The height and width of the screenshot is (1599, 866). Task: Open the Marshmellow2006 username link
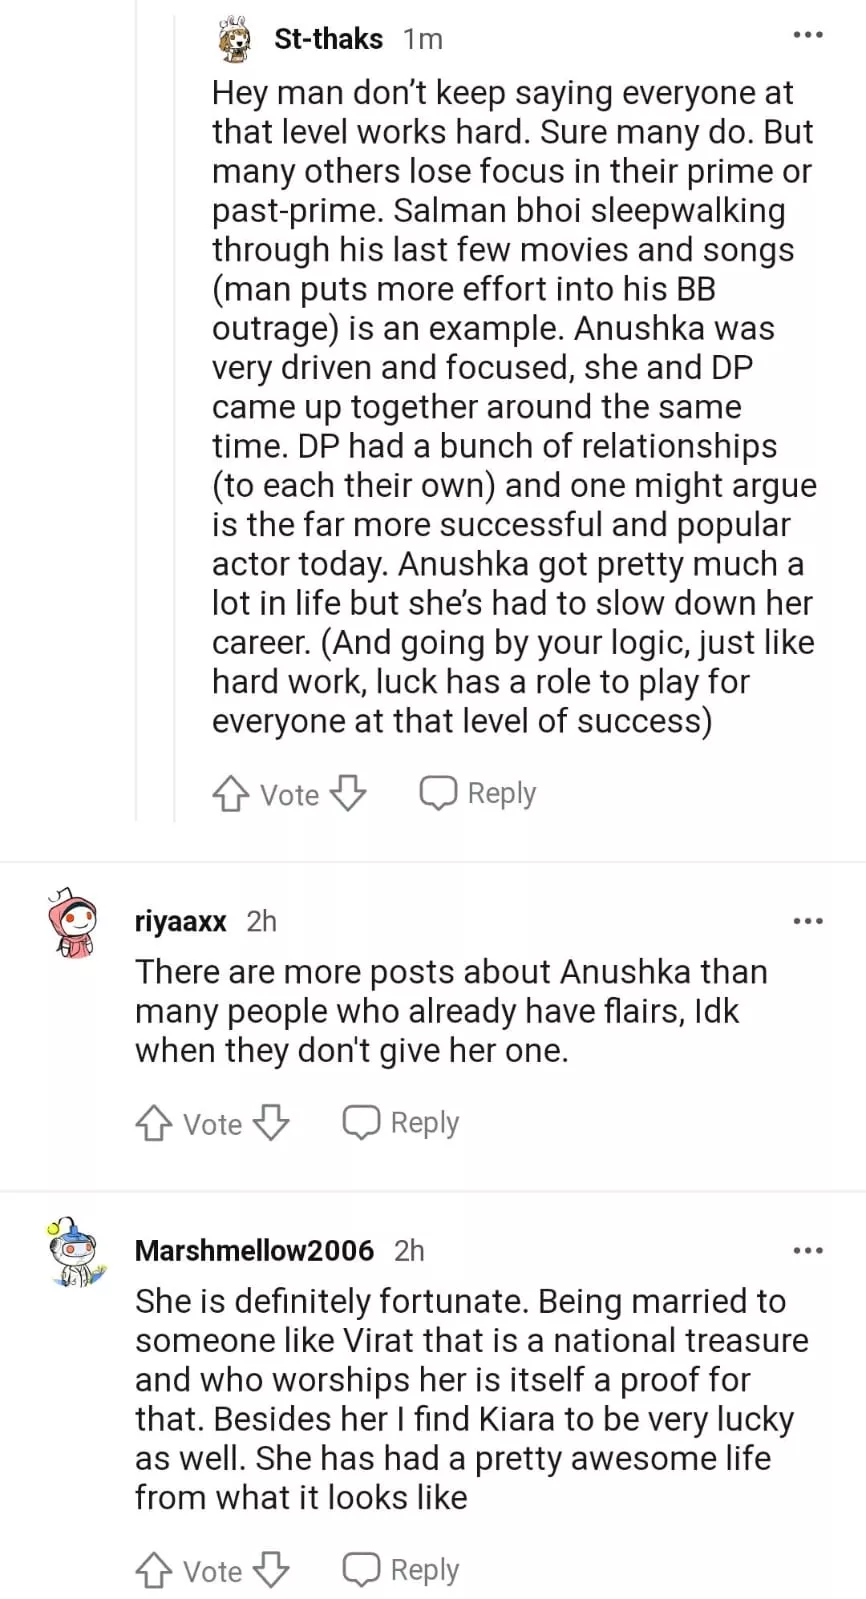254,1250
